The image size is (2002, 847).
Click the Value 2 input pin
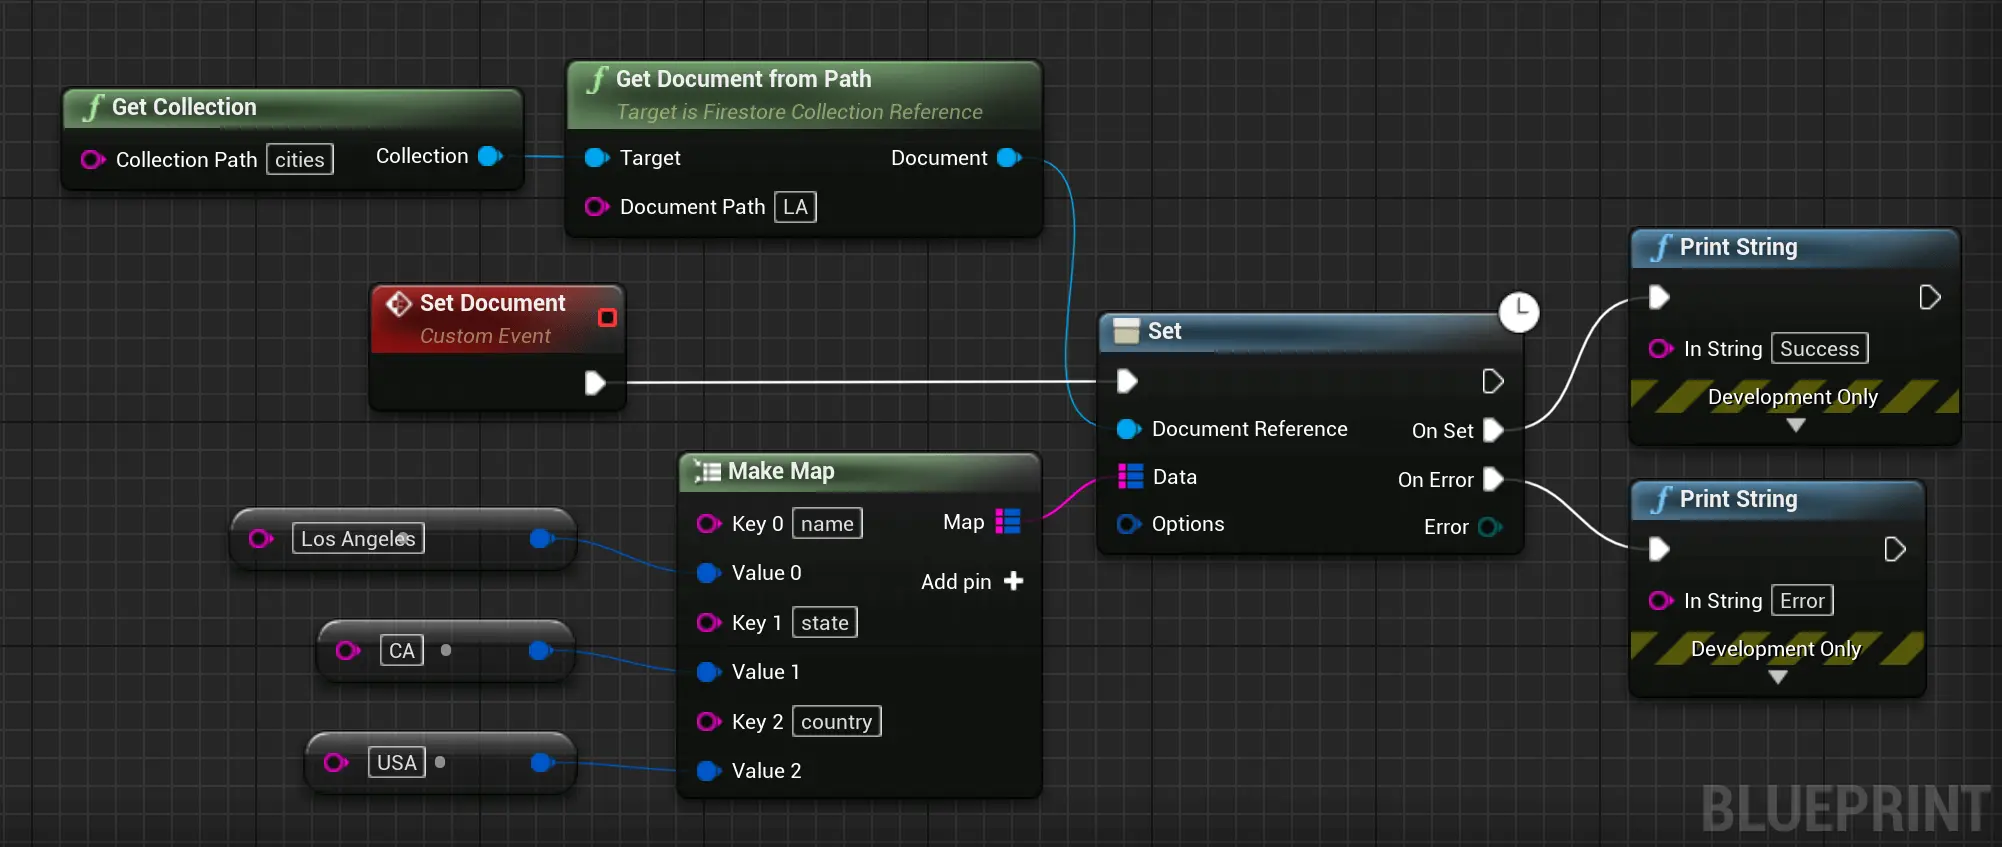[709, 771]
